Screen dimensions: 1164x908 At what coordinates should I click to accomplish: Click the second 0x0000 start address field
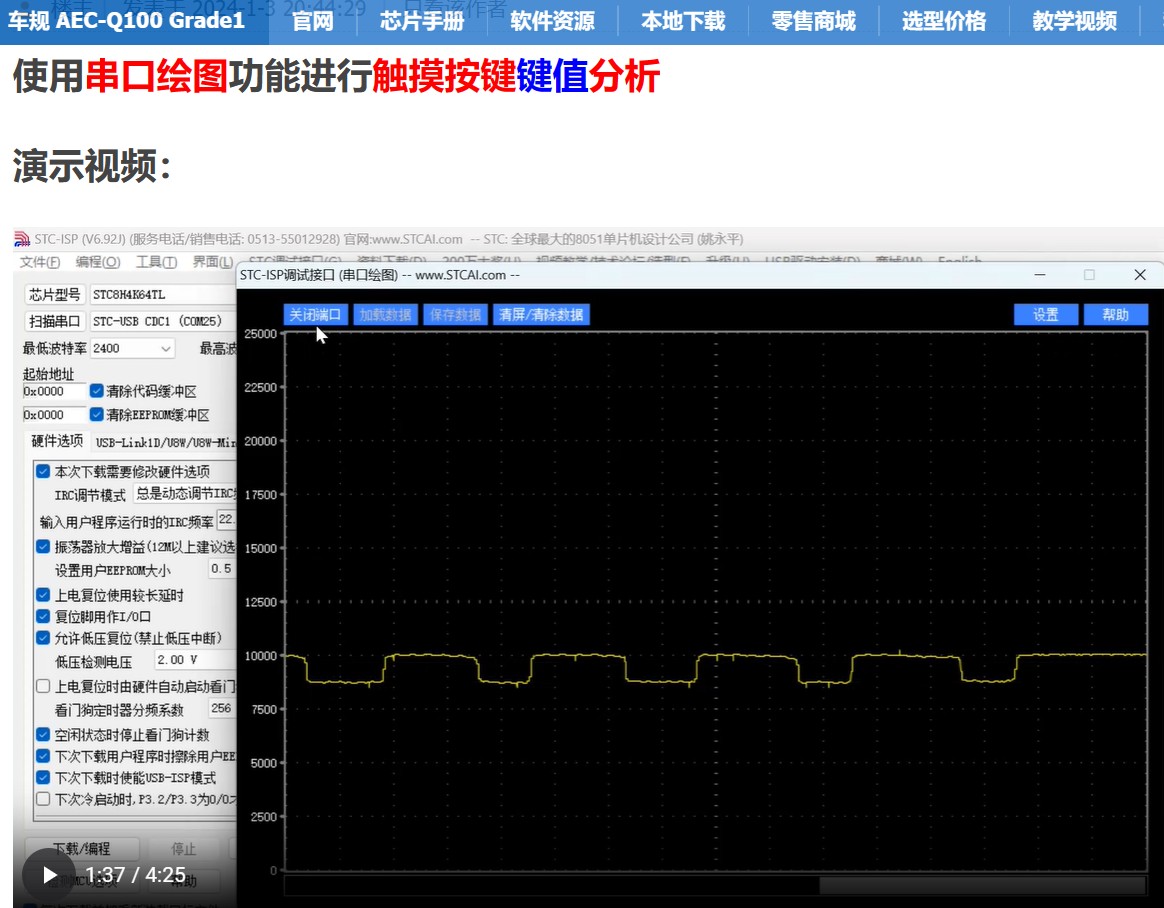tap(53, 415)
